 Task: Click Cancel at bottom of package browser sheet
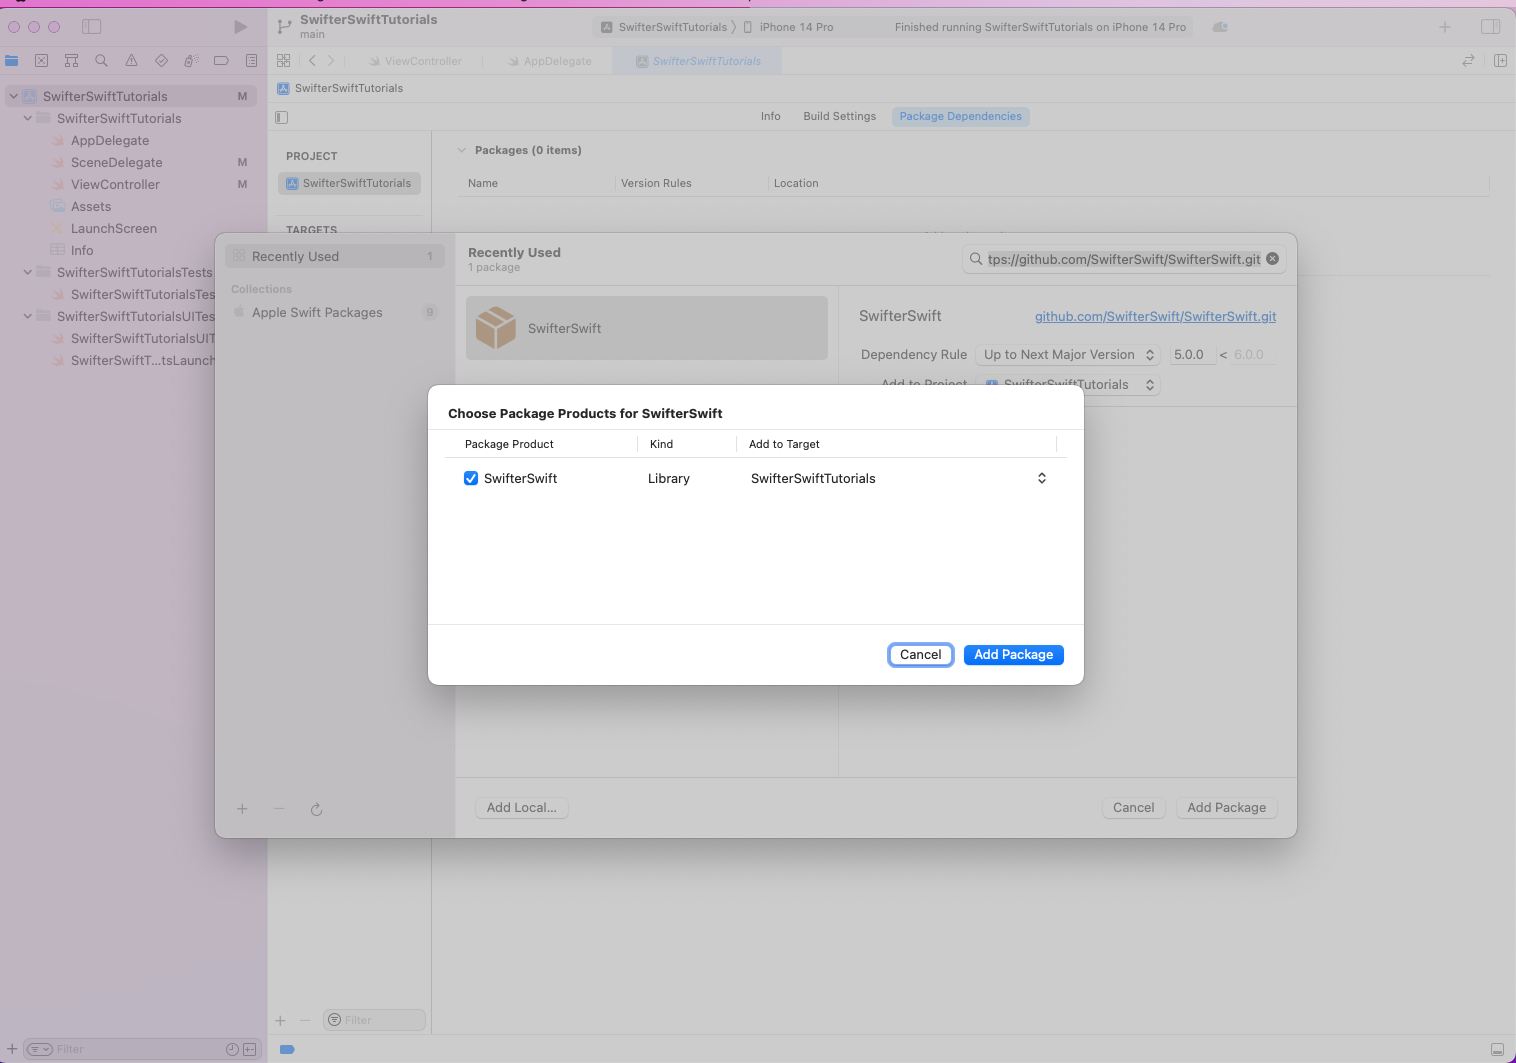[1133, 808]
